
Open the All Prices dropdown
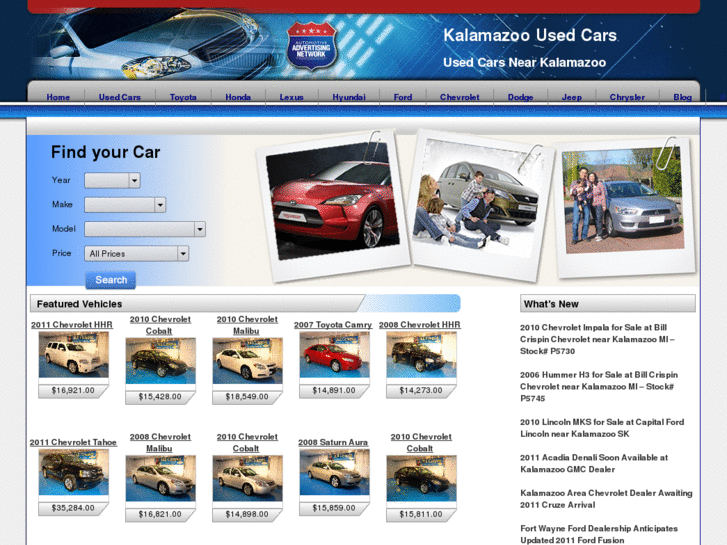[x=136, y=253]
